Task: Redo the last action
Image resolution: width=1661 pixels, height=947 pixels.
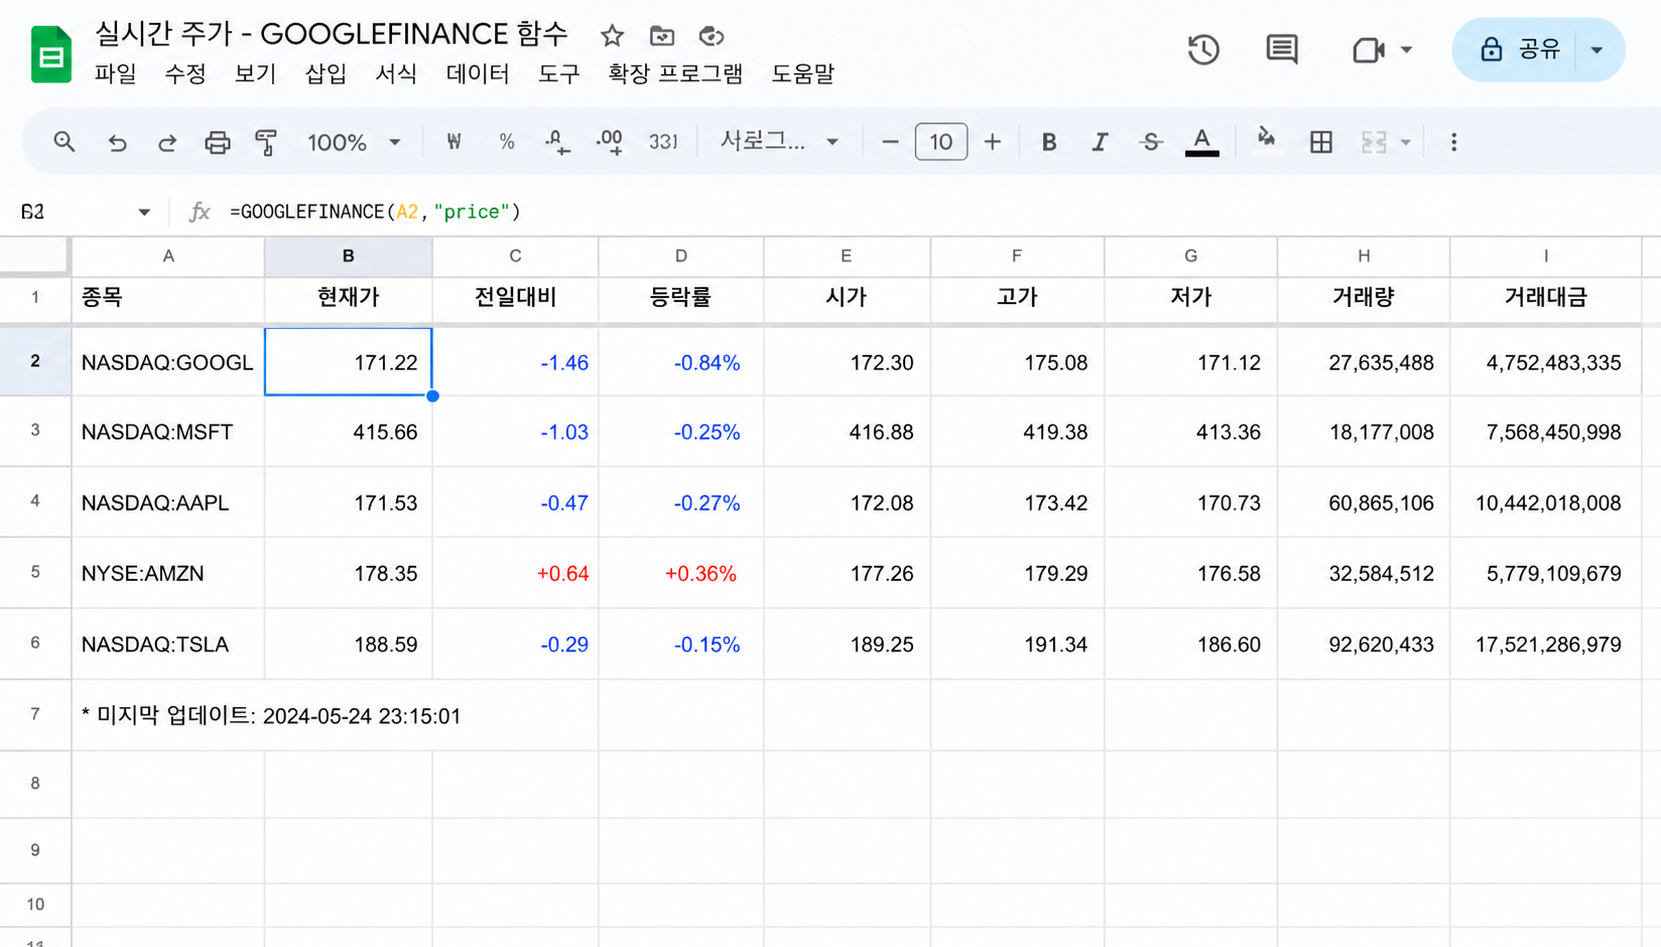Action: pos(167,142)
